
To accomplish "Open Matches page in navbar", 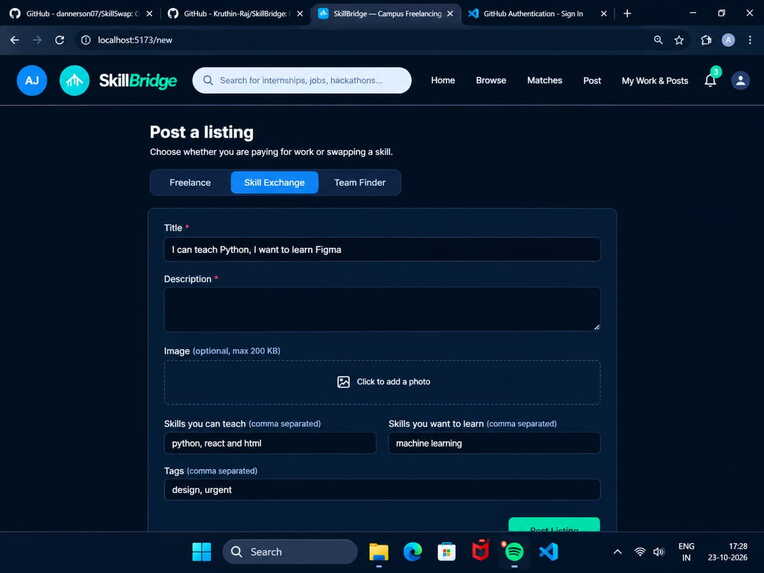I will click(x=545, y=80).
